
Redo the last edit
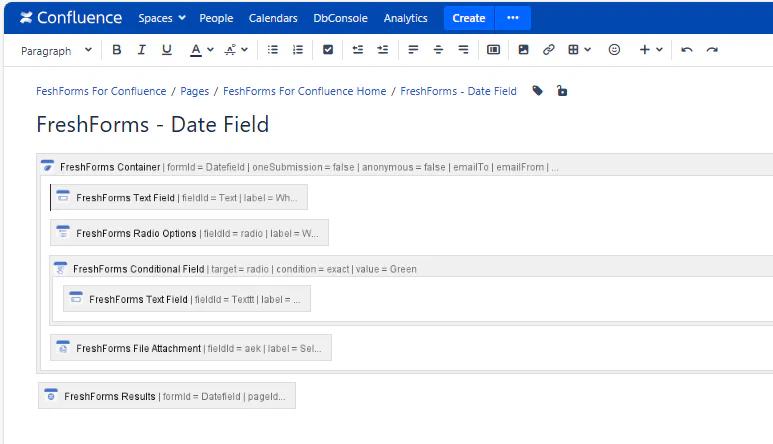point(712,50)
